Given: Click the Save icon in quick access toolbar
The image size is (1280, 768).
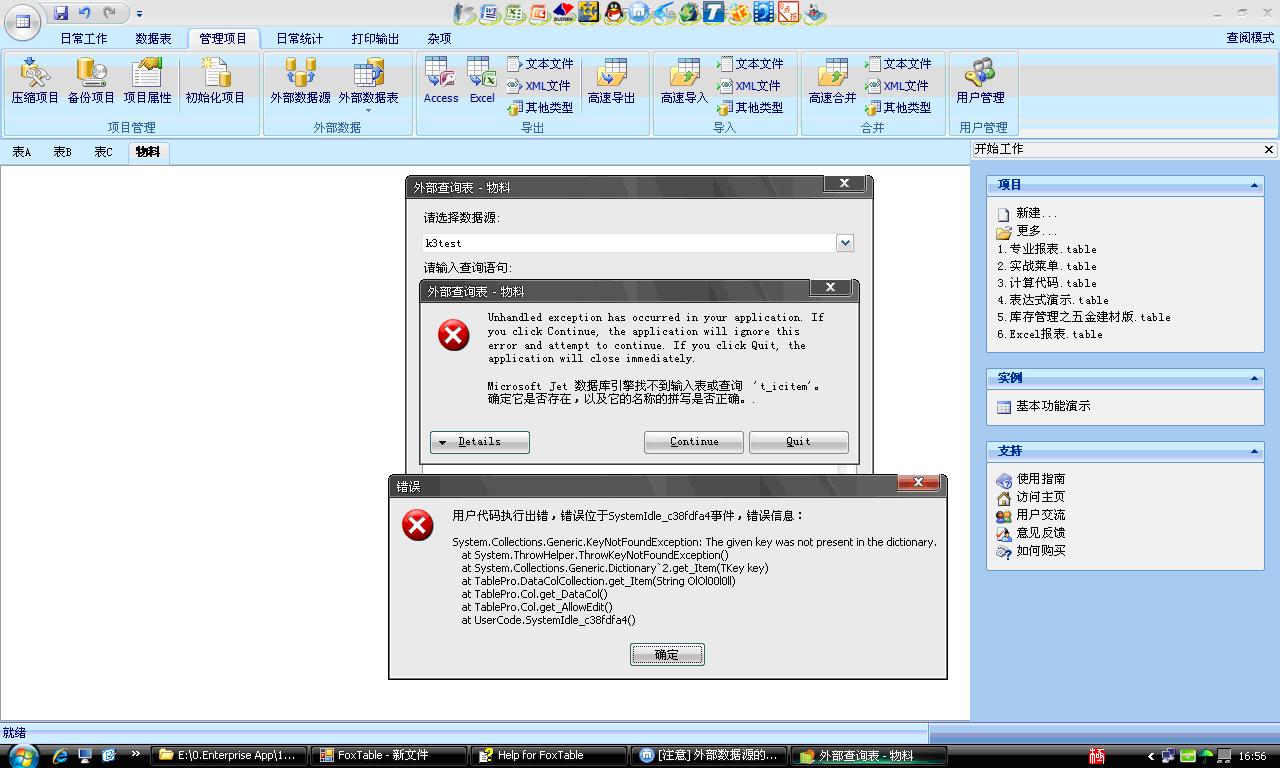Looking at the screenshot, I should coord(61,13).
